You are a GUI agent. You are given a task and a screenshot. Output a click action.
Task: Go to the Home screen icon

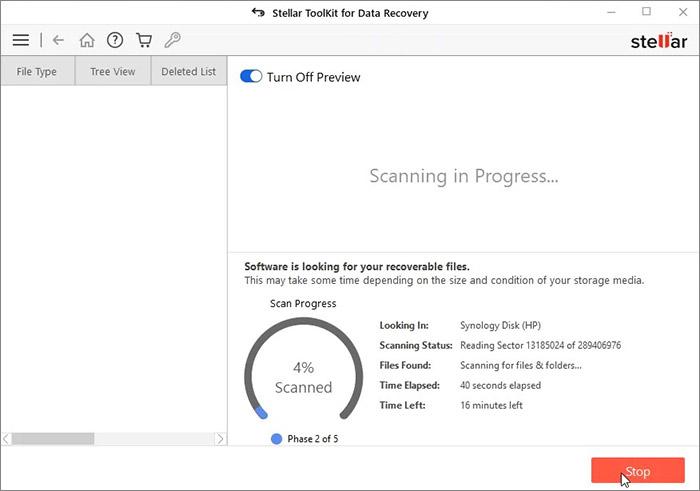tap(87, 40)
